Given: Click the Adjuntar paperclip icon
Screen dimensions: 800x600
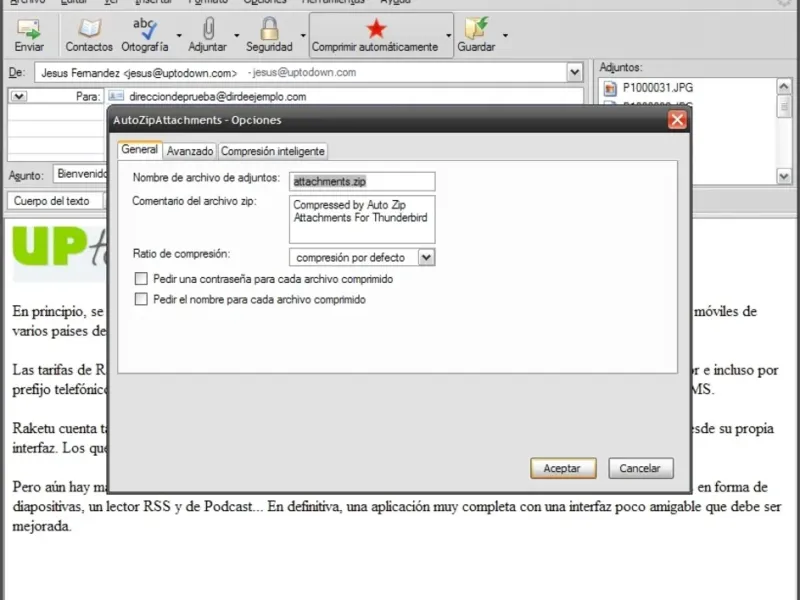Looking at the screenshot, I should coord(208,28).
